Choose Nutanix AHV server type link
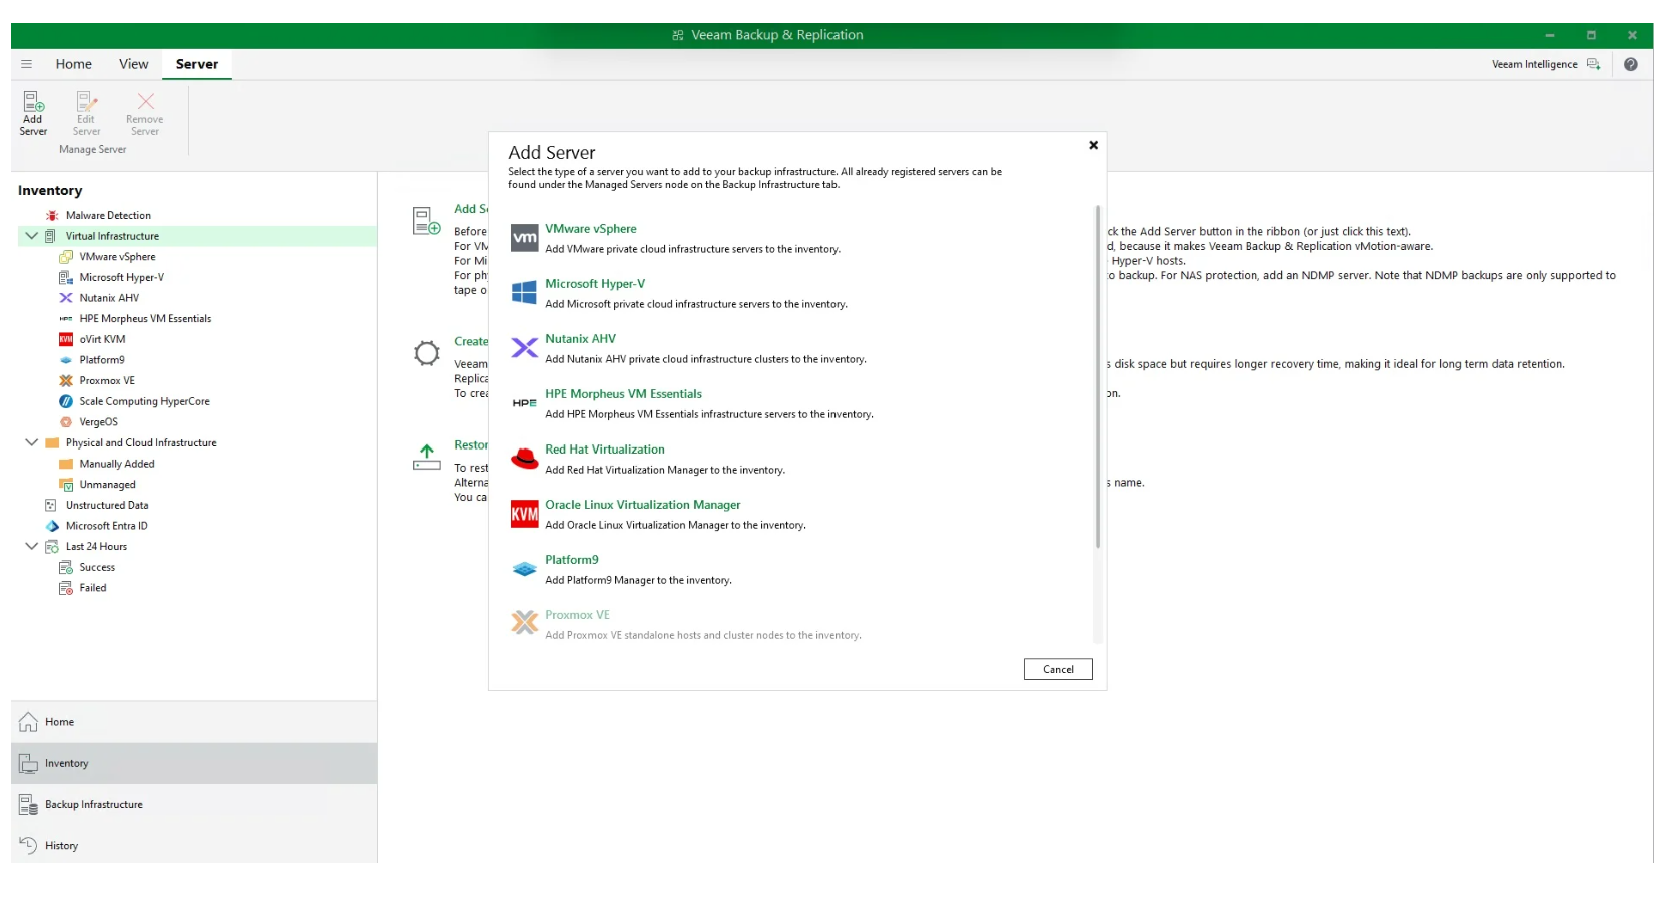1670x898 pixels. [x=581, y=339]
